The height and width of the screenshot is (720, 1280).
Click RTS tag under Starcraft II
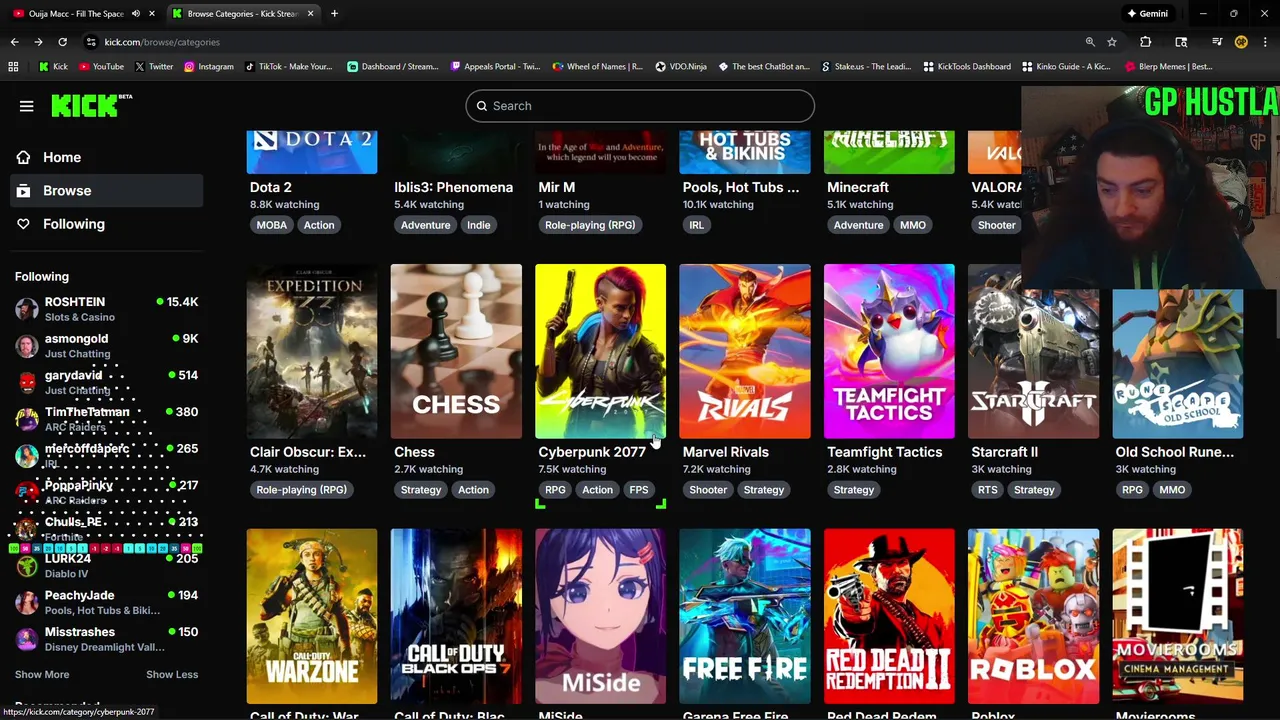tap(987, 490)
